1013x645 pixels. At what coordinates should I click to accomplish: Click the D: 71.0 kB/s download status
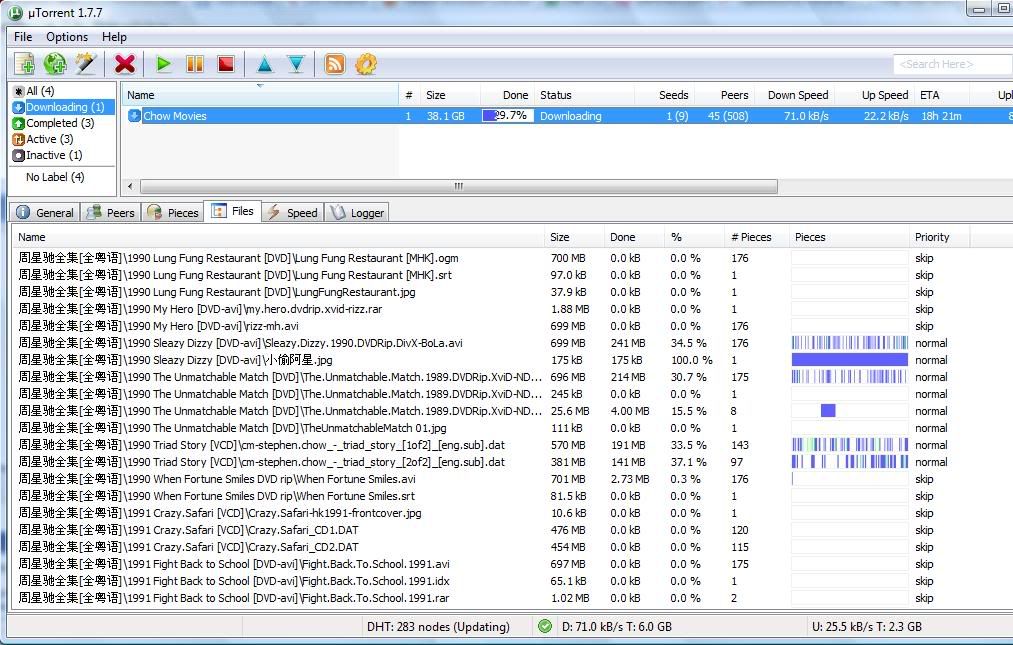click(x=617, y=626)
